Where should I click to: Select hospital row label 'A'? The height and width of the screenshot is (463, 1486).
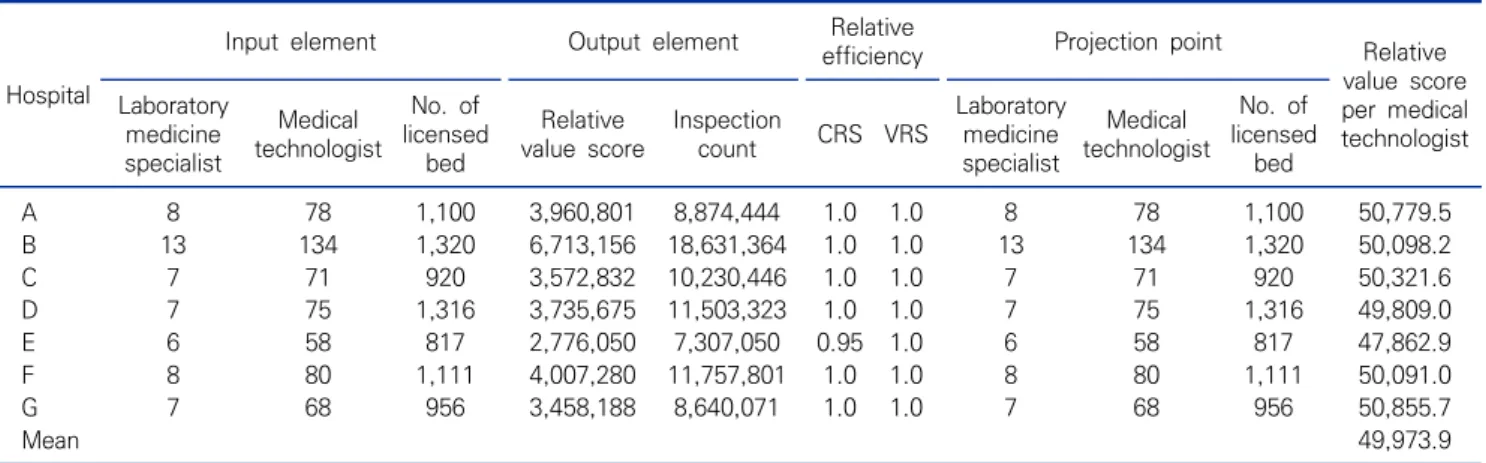(27, 213)
